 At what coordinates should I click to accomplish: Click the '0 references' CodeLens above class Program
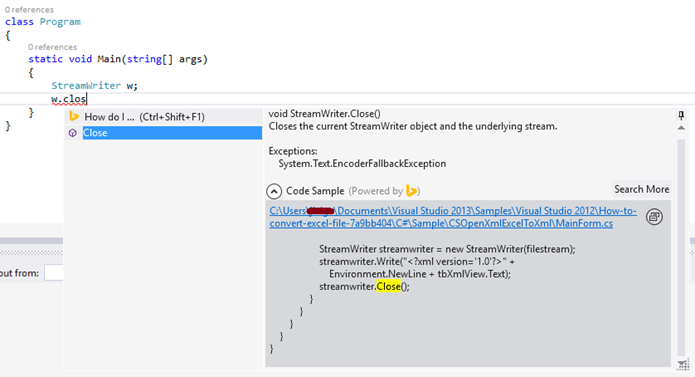(x=29, y=9)
